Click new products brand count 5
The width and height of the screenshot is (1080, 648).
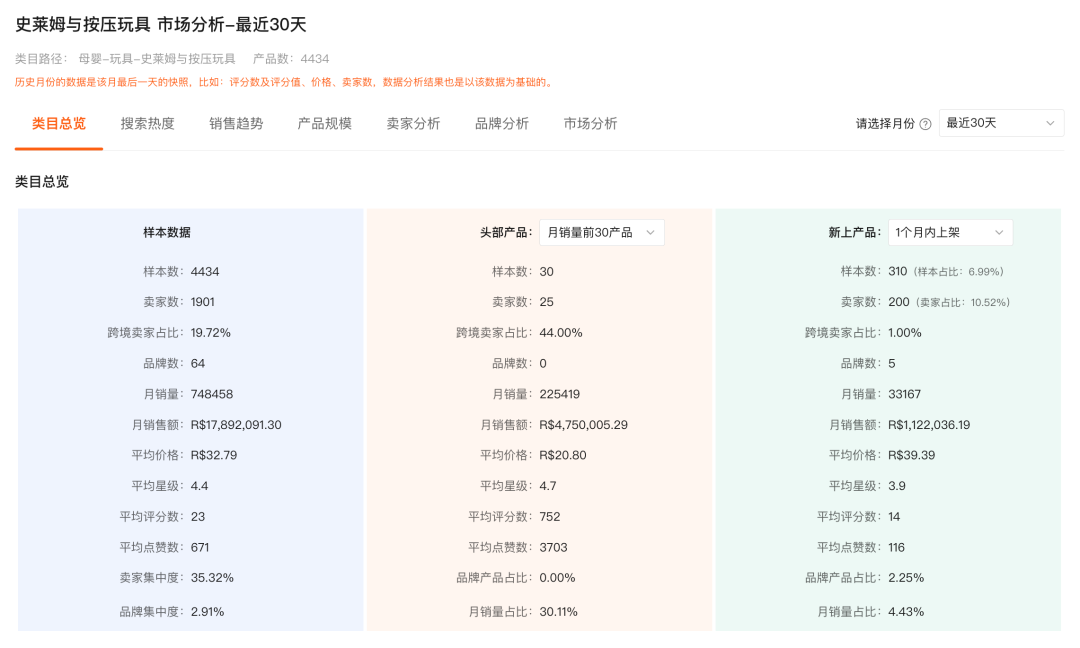tap(892, 364)
